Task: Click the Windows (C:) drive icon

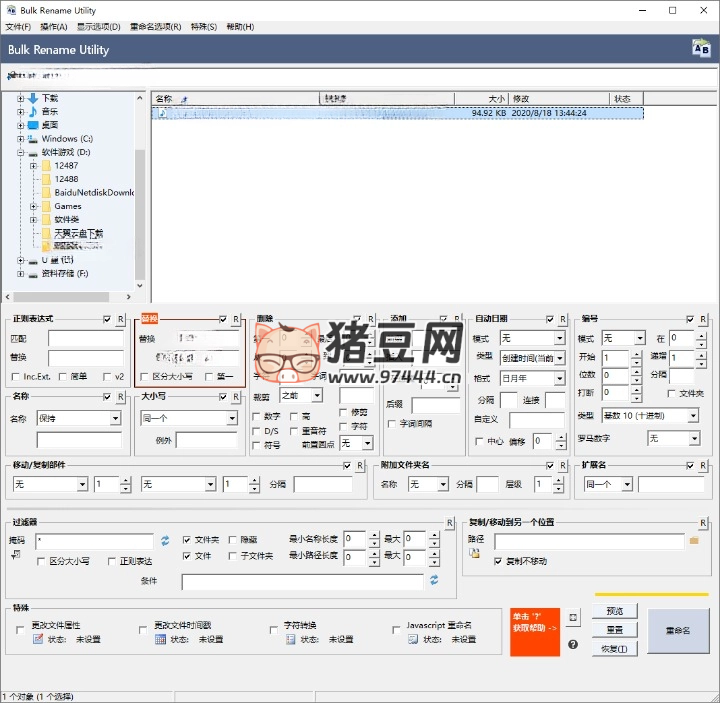Action: pos(33,138)
